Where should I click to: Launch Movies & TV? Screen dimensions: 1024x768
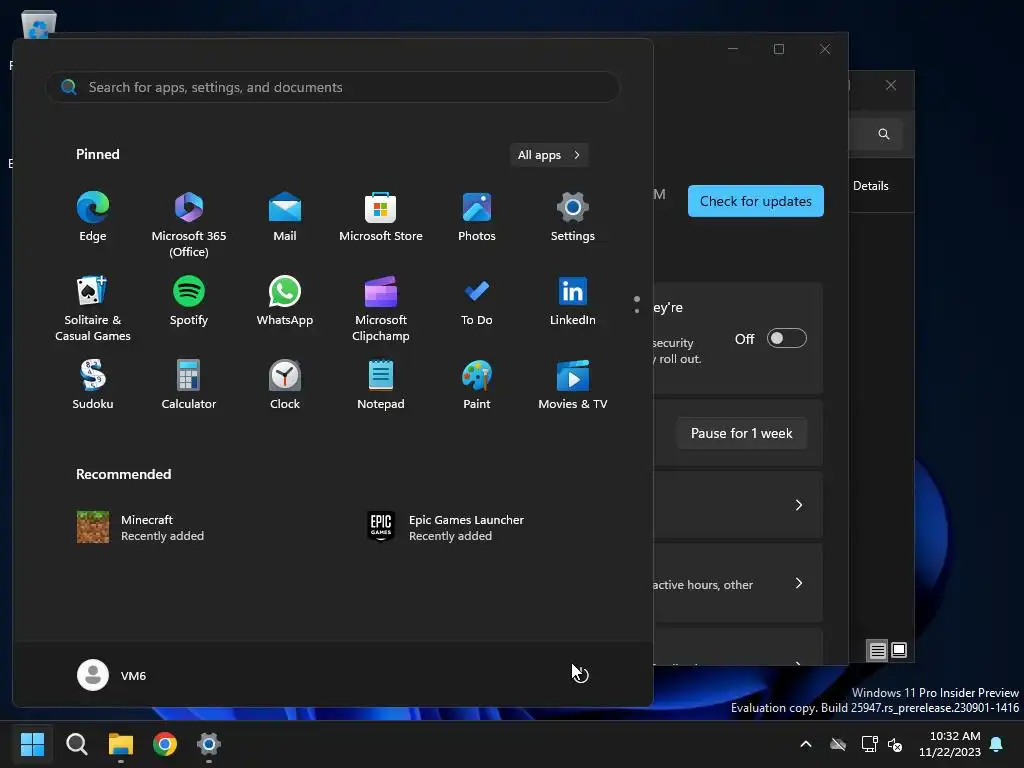(x=573, y=385)
